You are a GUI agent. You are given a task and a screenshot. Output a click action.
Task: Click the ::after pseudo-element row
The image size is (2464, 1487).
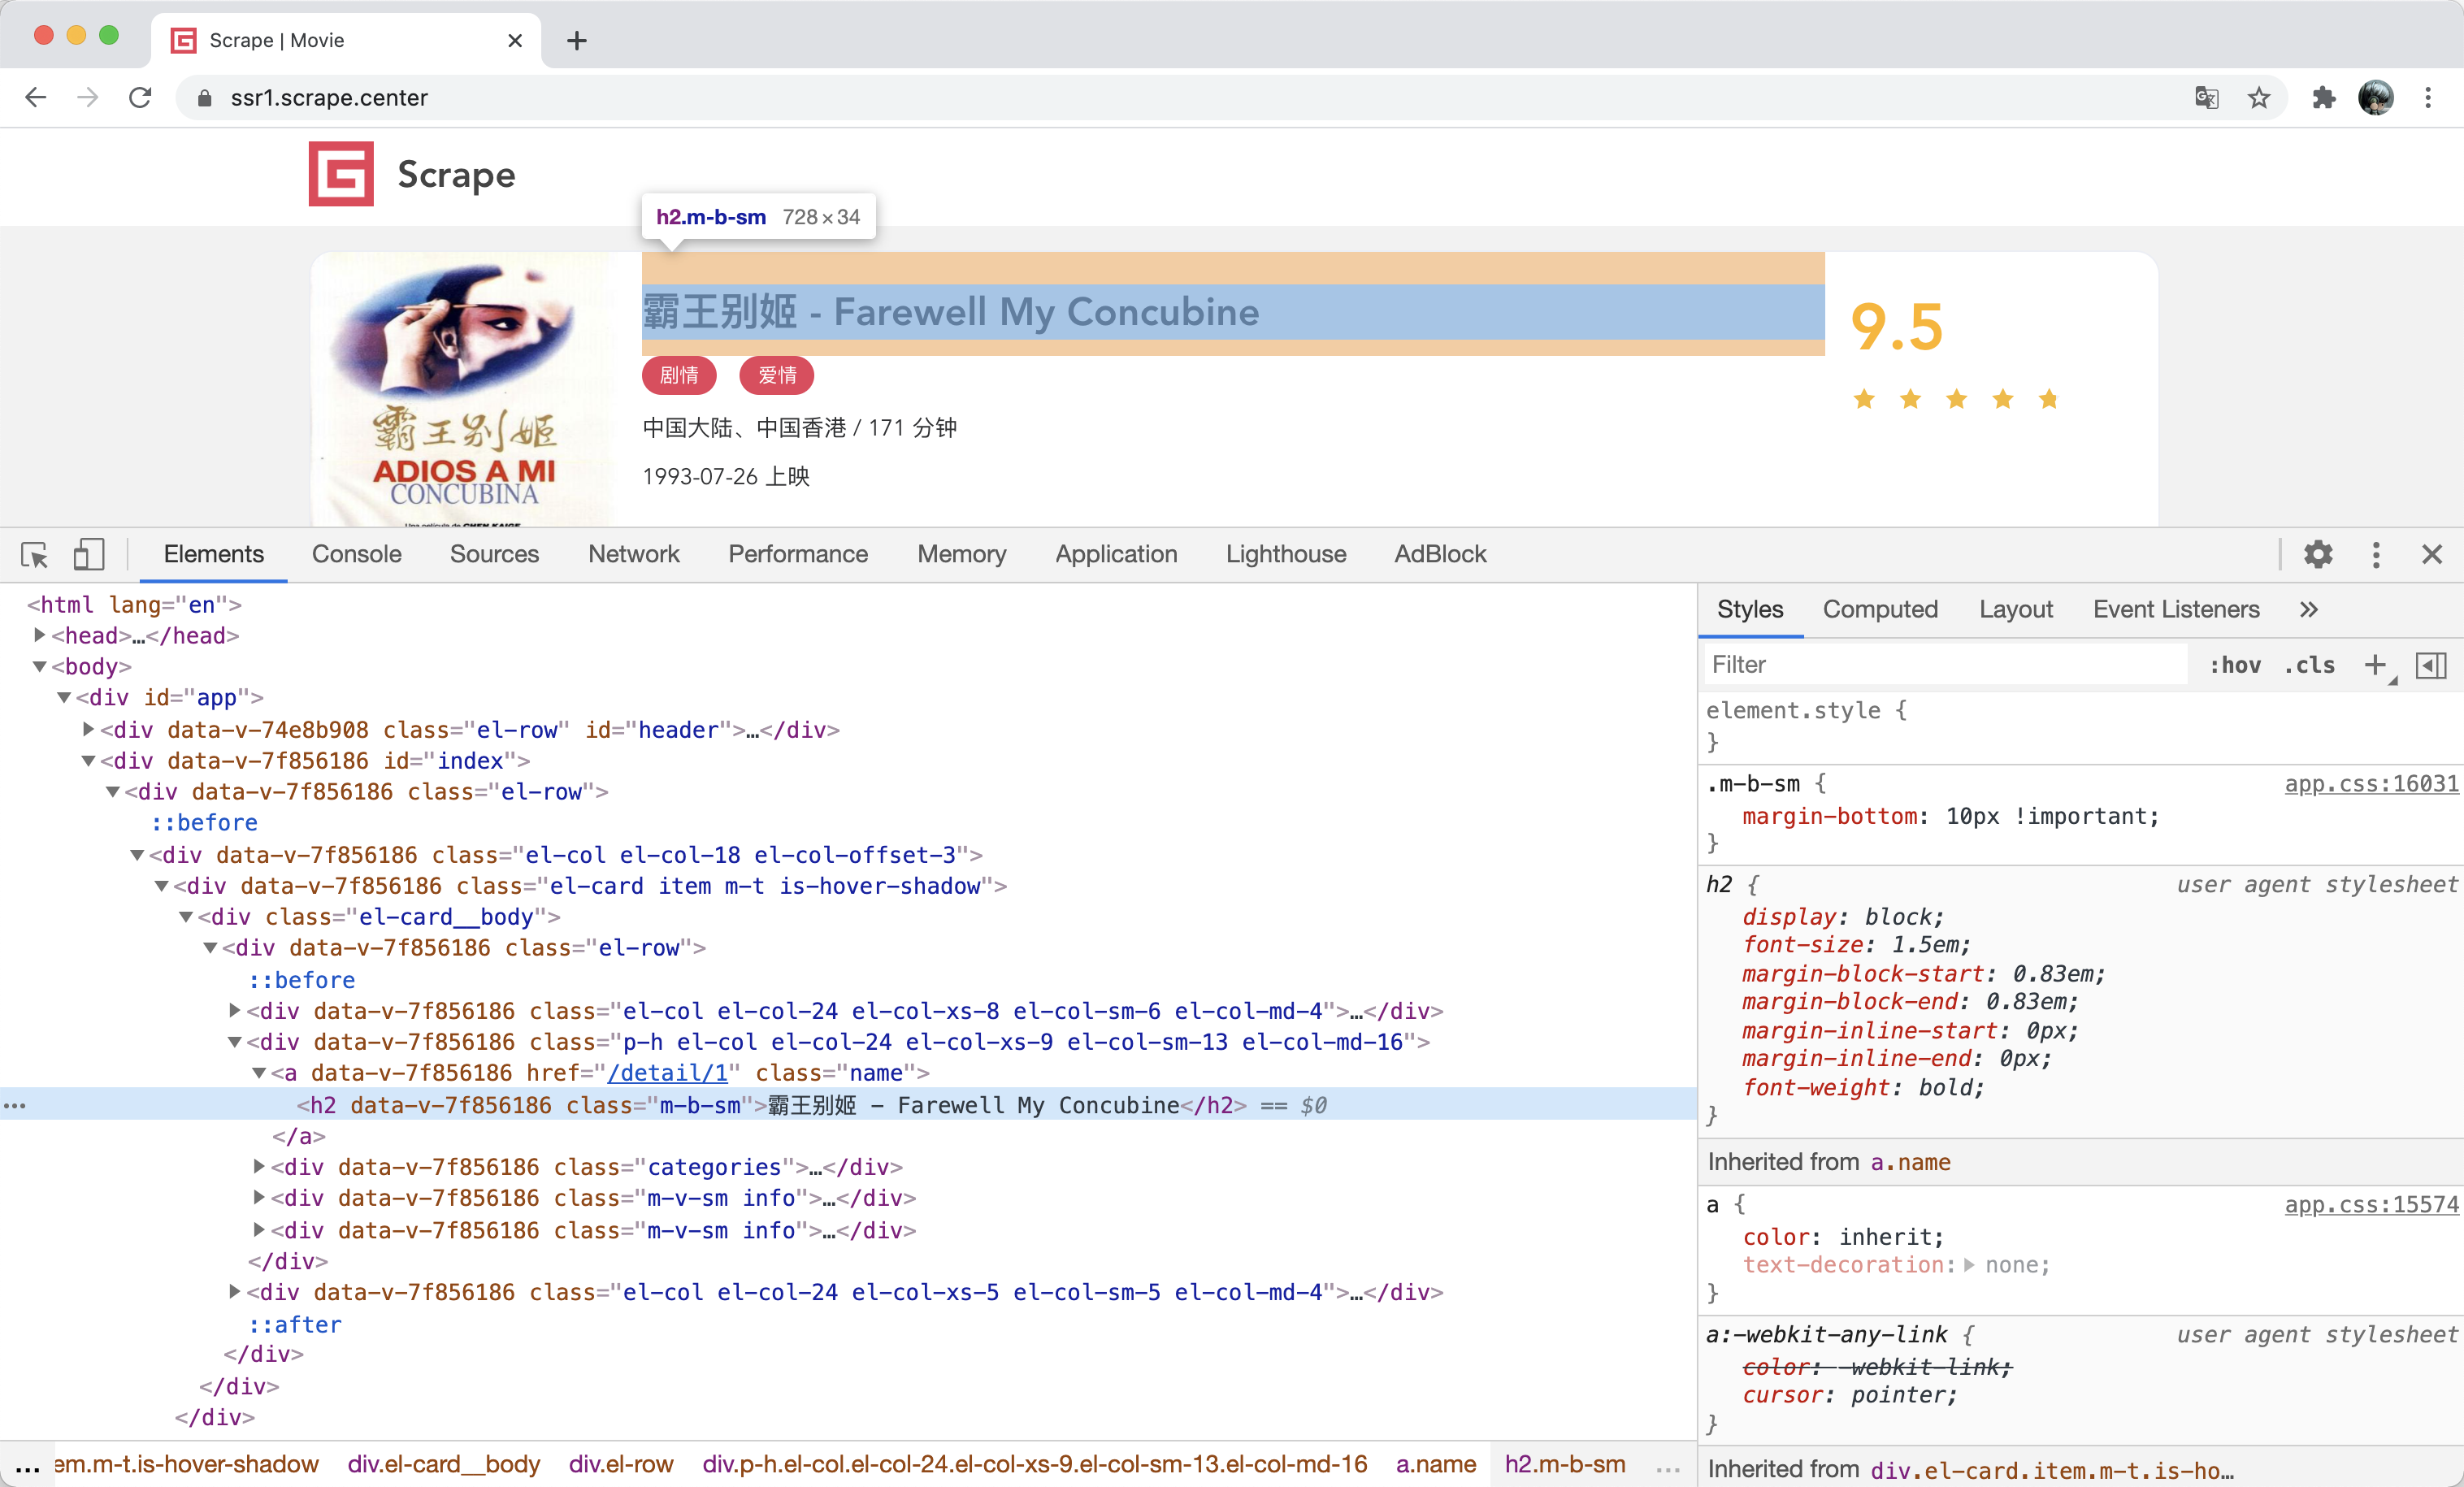tap(295, 1324)
